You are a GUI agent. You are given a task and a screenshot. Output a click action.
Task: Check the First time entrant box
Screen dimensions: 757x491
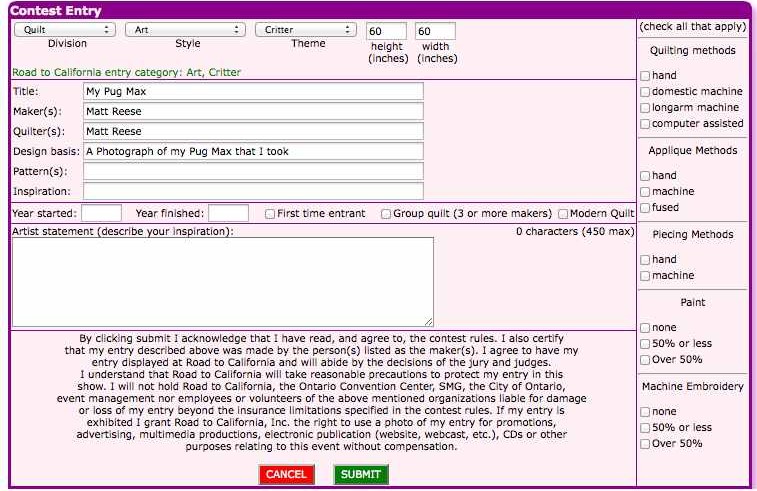coord(270,214)
